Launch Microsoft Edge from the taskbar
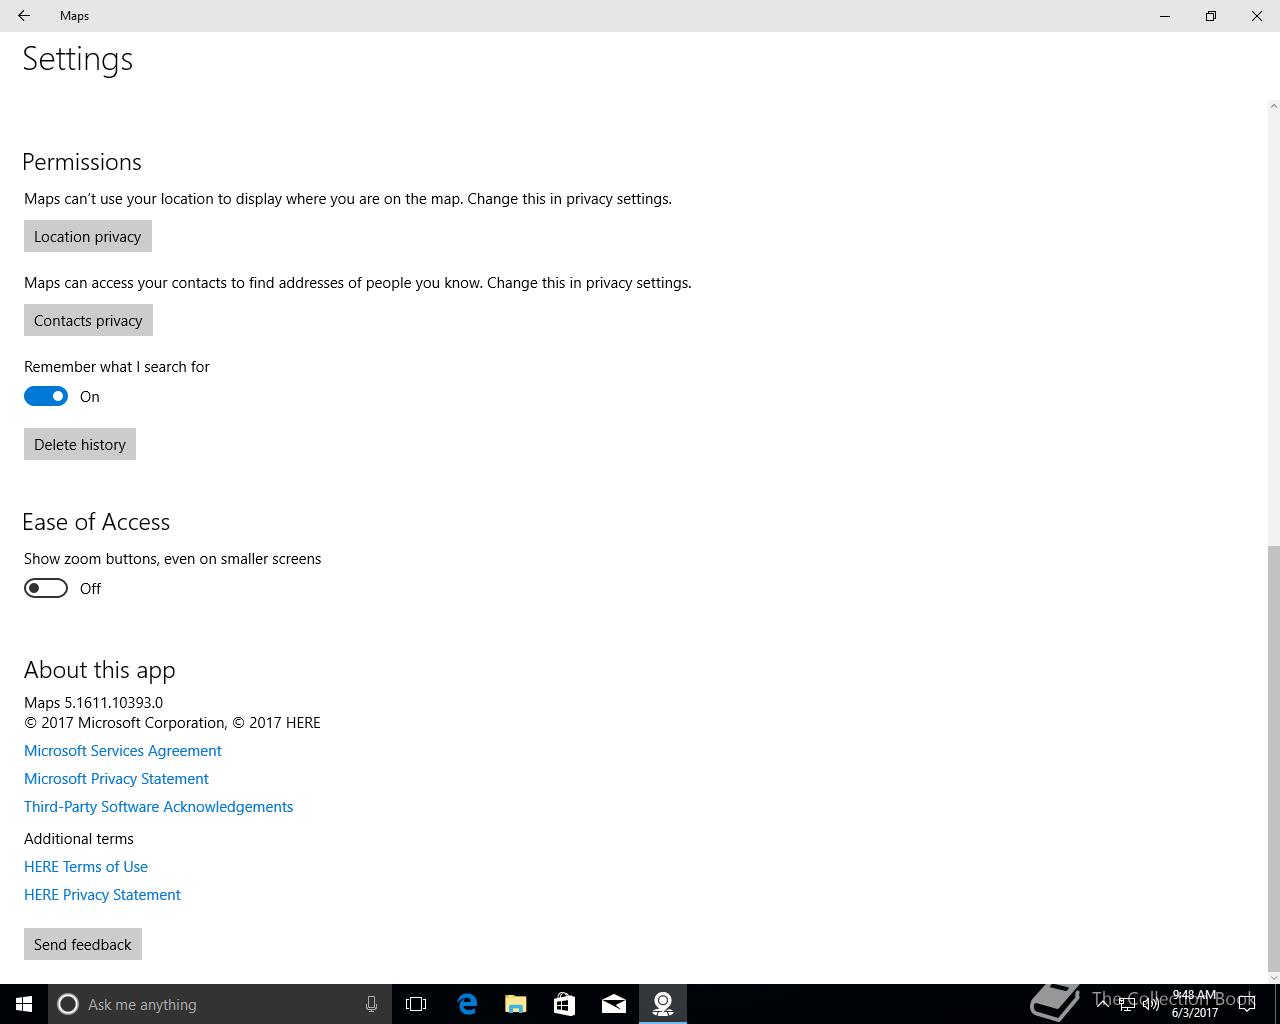The height and width of the screenshot is (1024, 1280). (x=467, y=1004)
